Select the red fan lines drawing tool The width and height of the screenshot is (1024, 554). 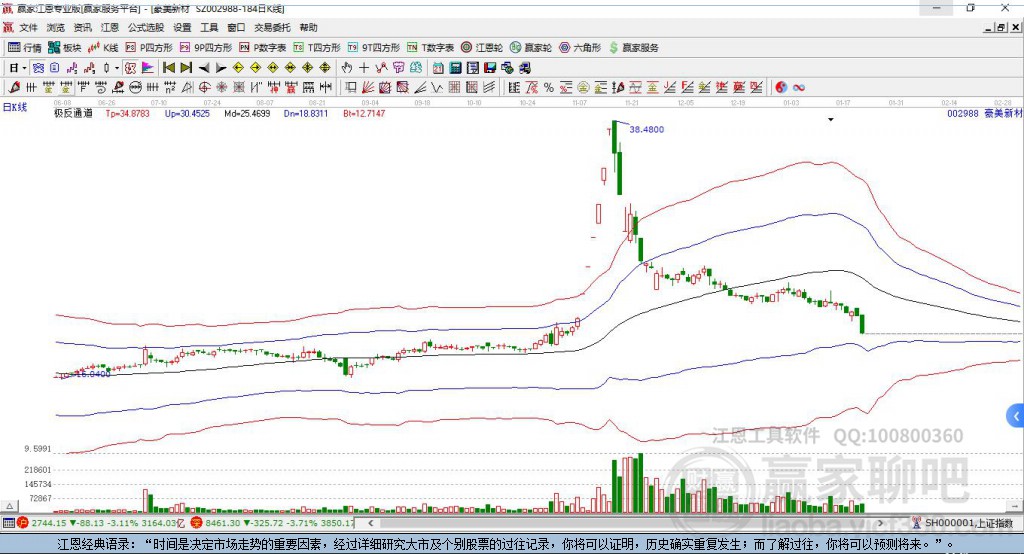[x=368, y=88]
